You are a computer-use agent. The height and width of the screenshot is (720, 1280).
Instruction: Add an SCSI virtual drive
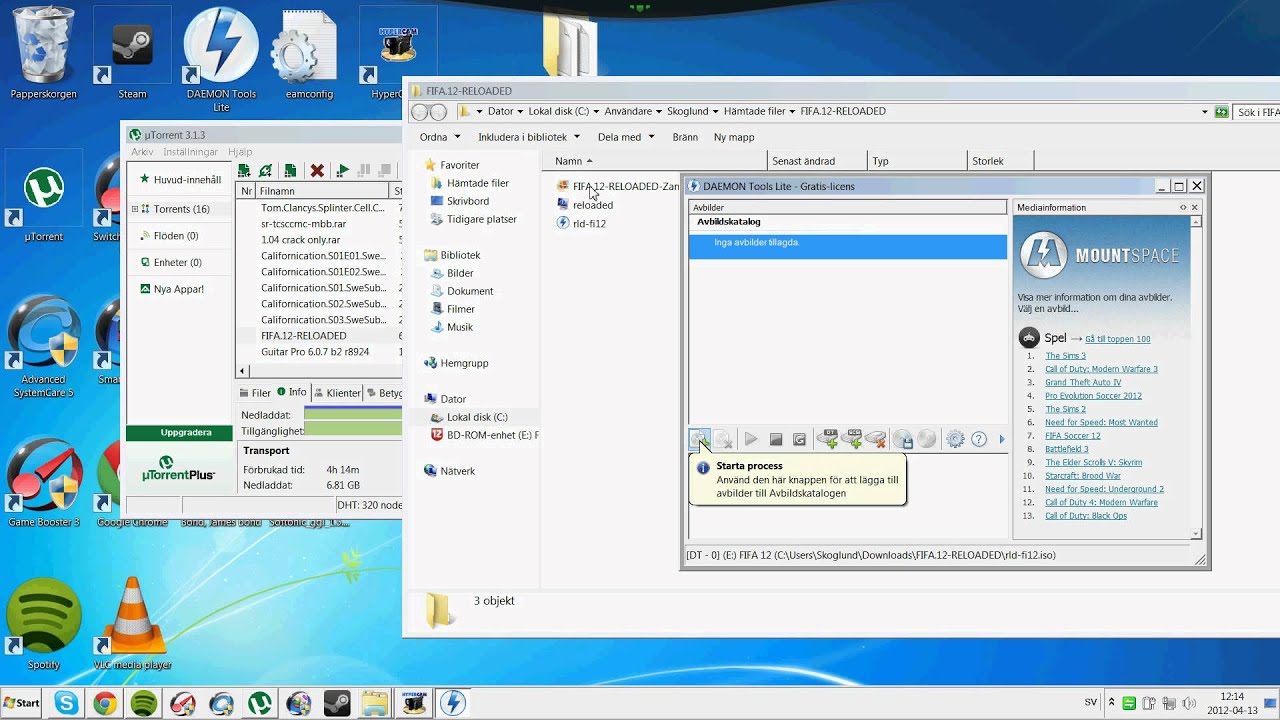852,439
